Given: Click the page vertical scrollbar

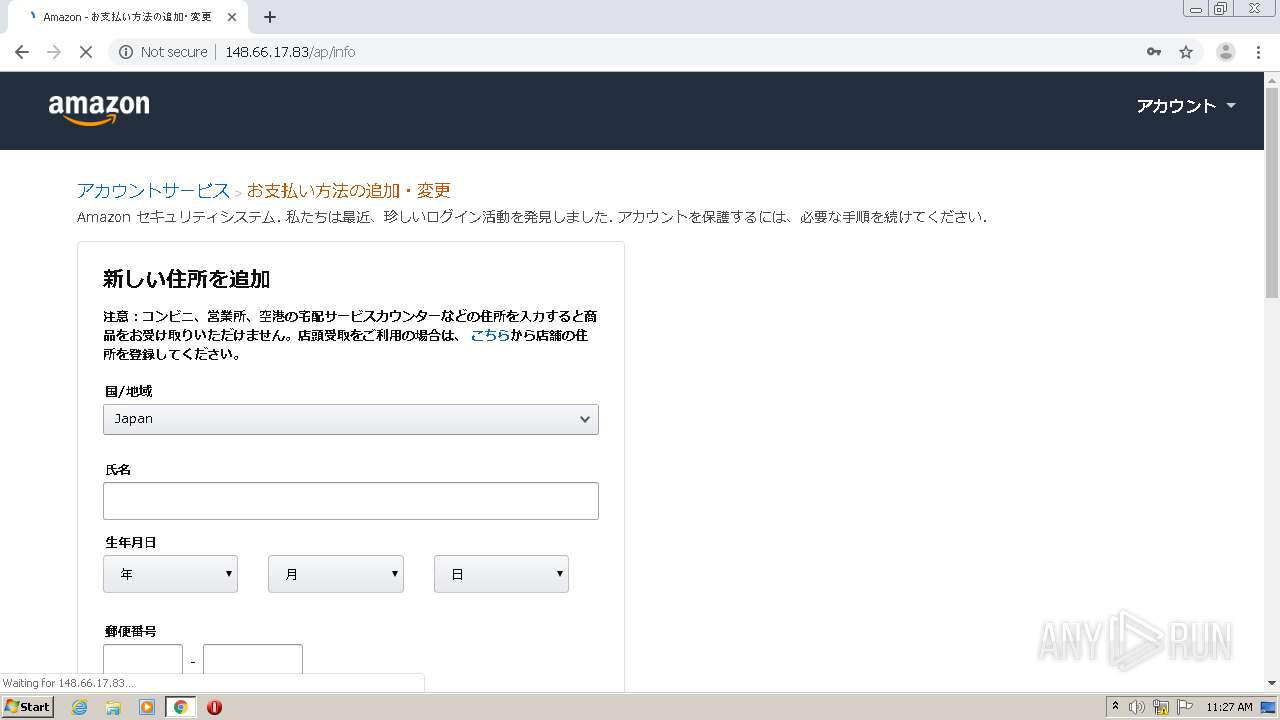Looking at the screenshot, I should [x=1272, y=192].
